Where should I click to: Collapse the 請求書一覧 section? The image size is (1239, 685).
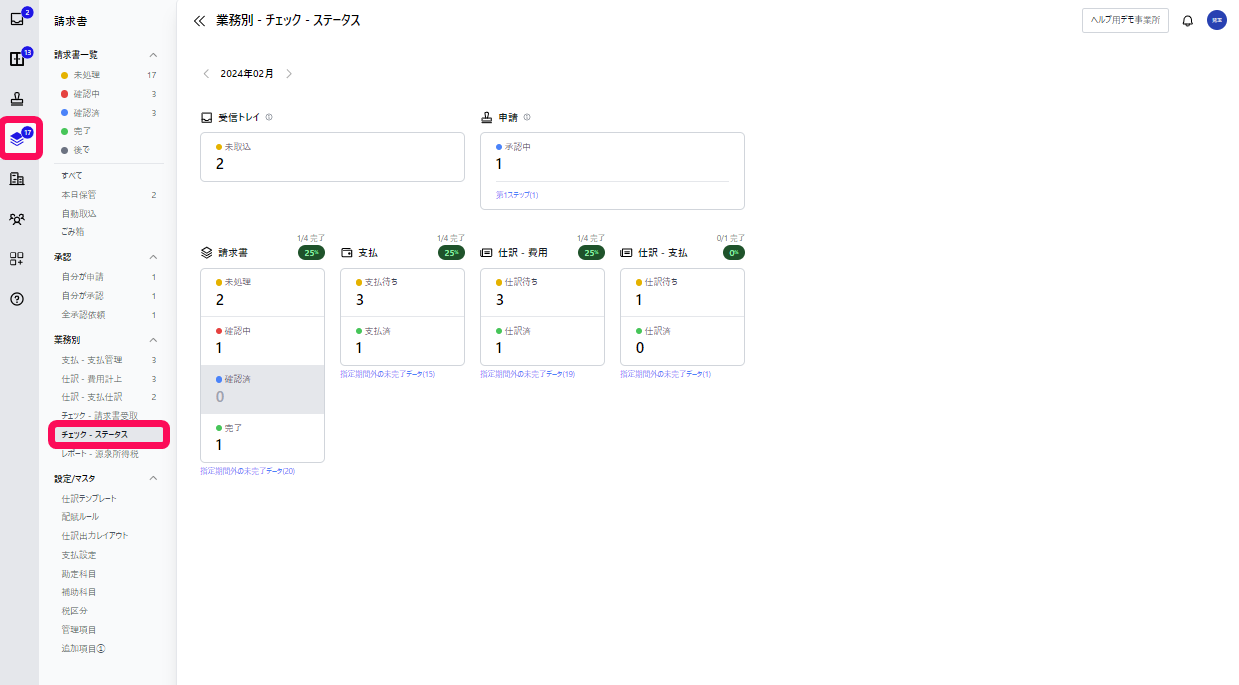[x=153, y=55]
